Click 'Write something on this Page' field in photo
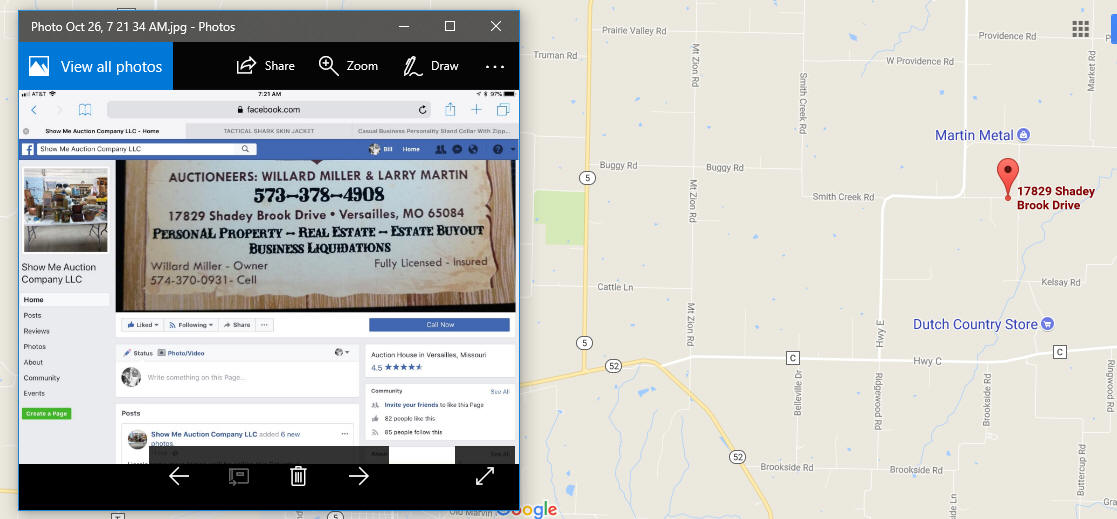 click(195, 377)
